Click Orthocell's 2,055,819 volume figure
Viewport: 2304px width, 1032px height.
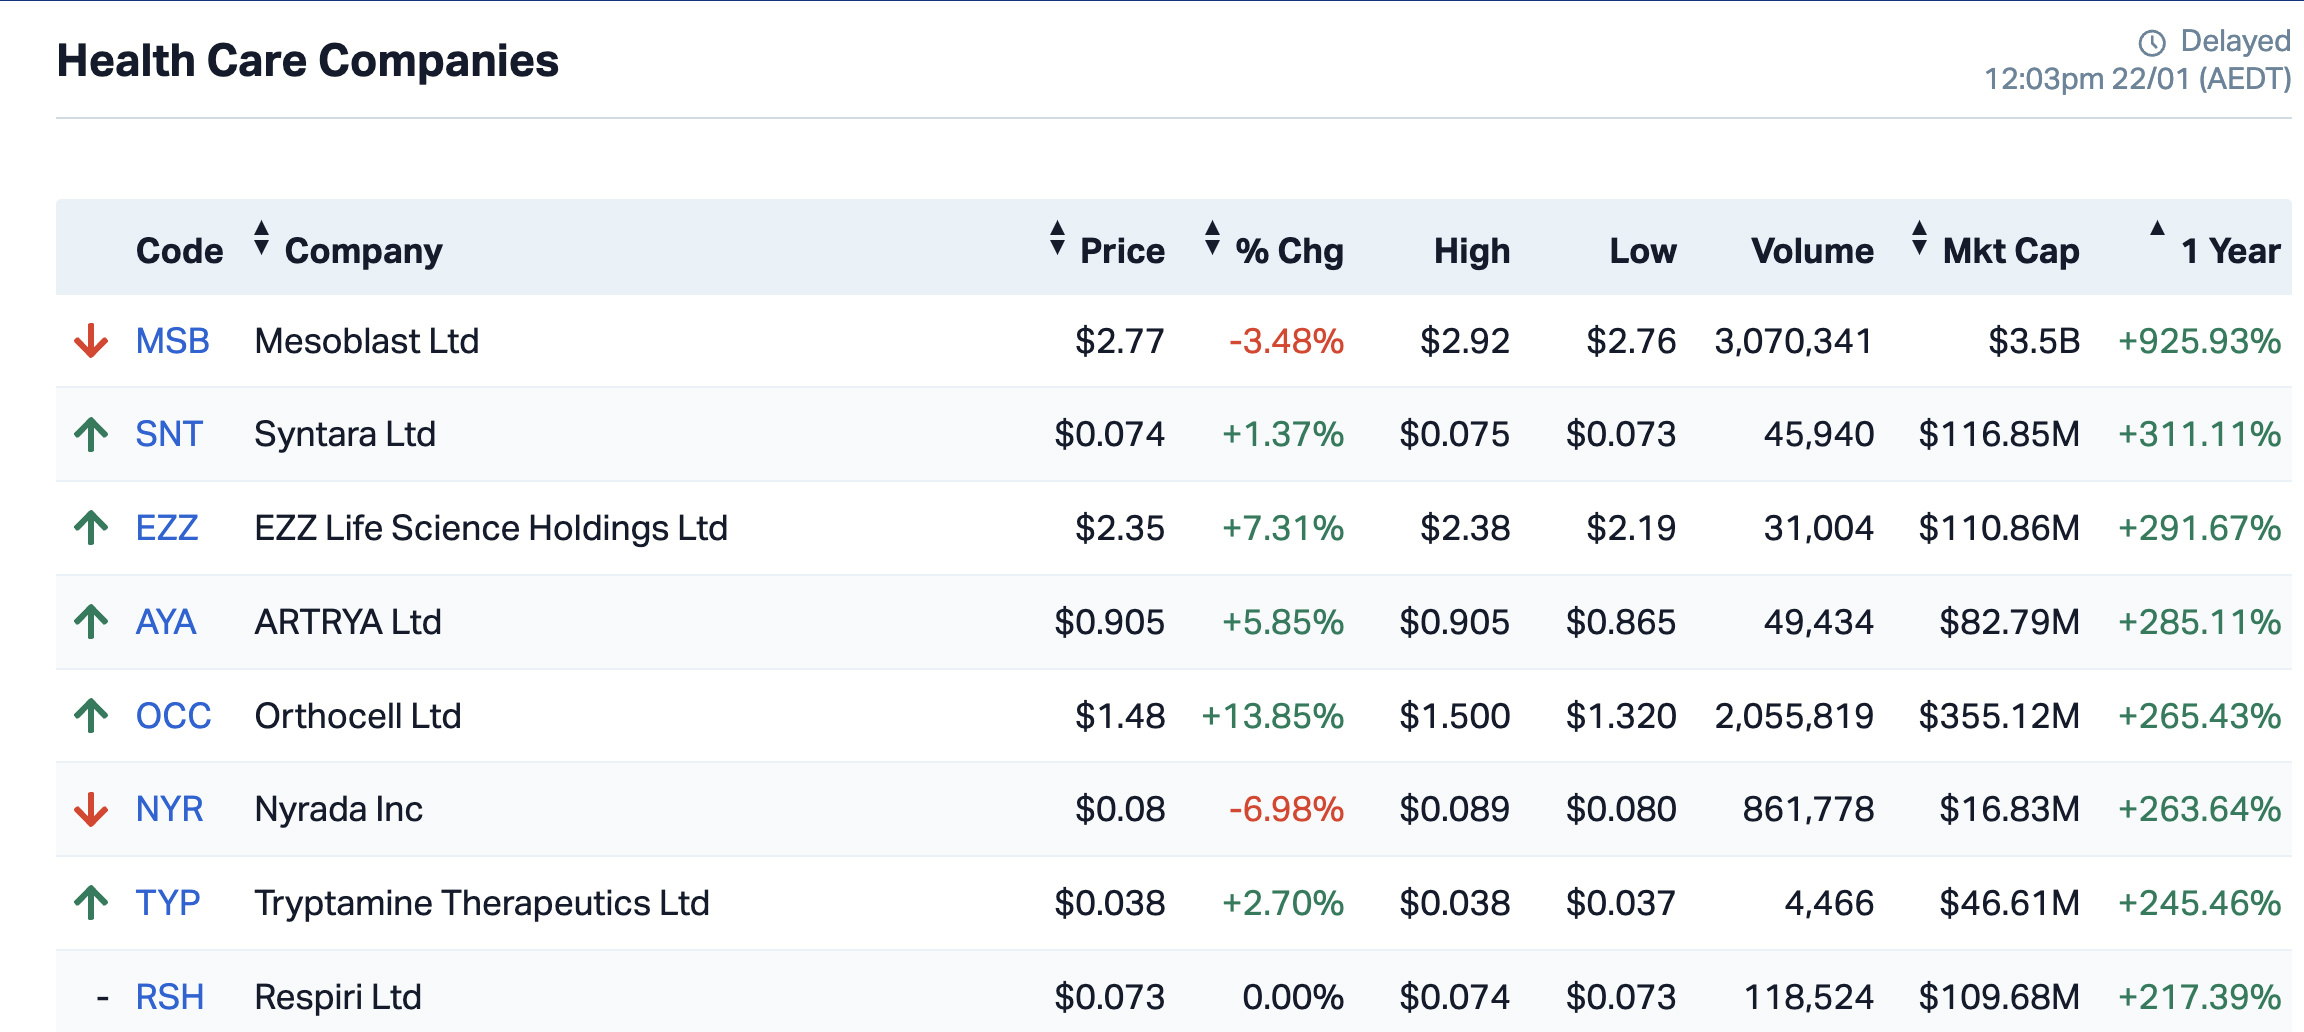(x=1794, y=716)
